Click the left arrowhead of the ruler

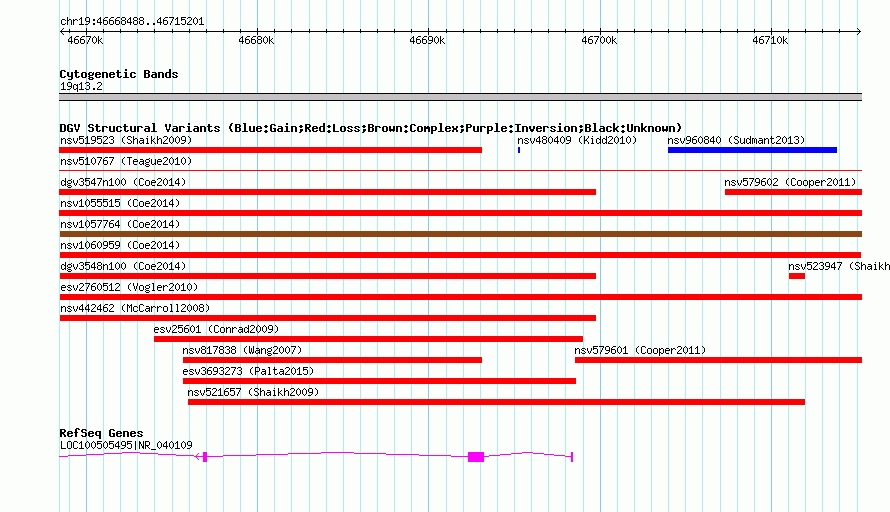(62, 32)
